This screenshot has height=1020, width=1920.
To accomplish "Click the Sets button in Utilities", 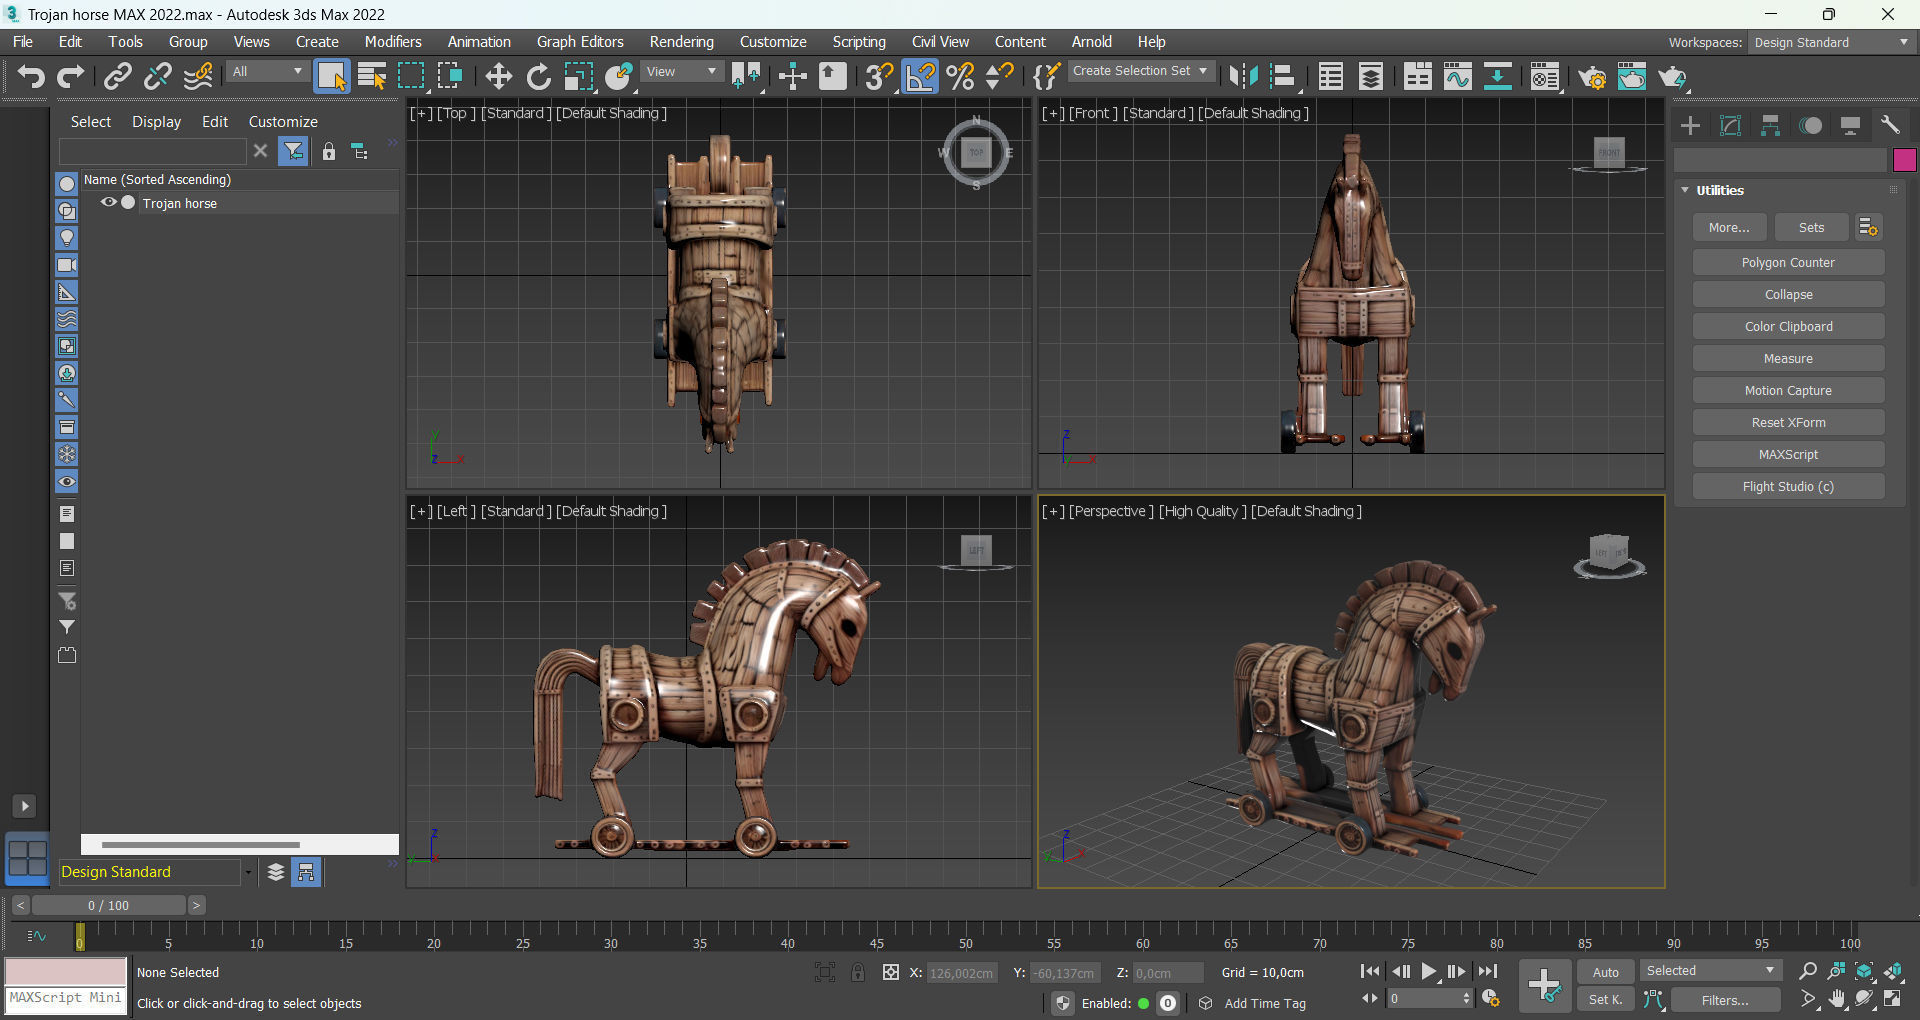I will [x=1811, y=228].
